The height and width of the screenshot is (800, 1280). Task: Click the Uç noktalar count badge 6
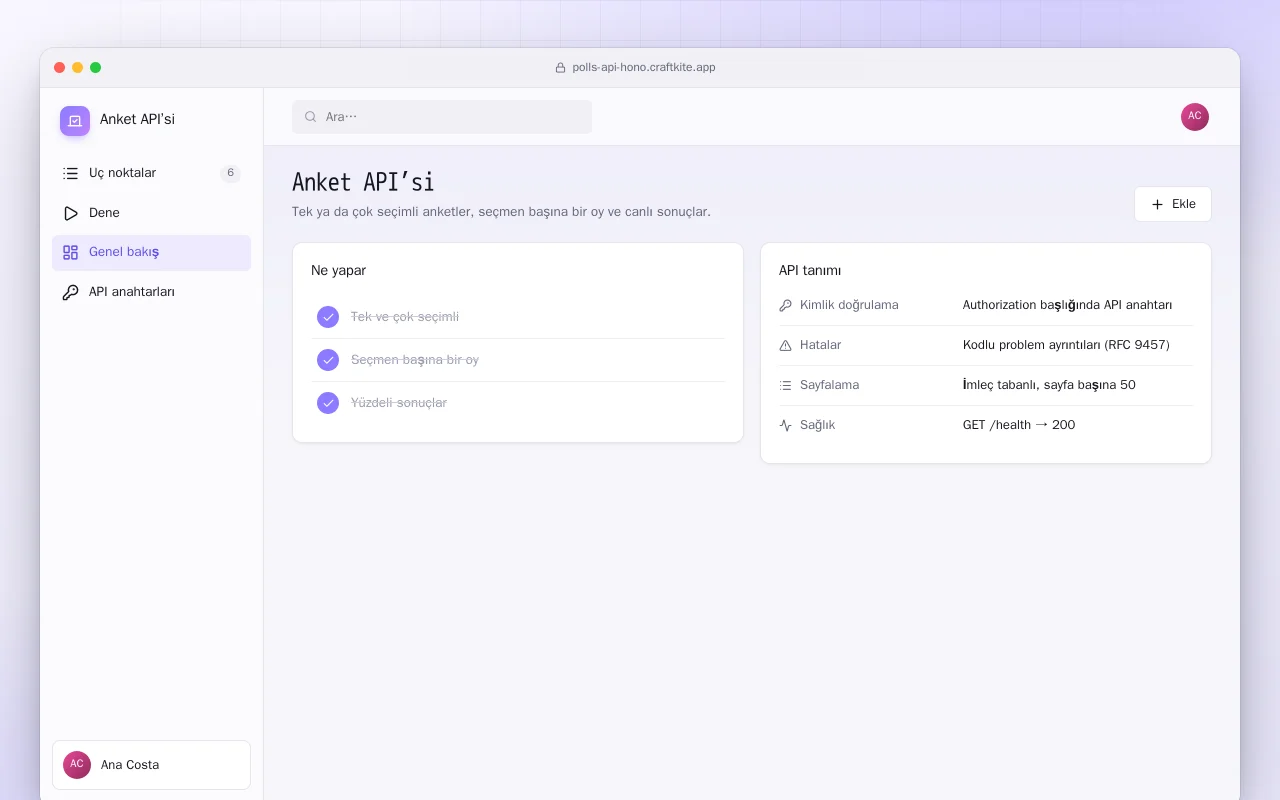(230, 173)
